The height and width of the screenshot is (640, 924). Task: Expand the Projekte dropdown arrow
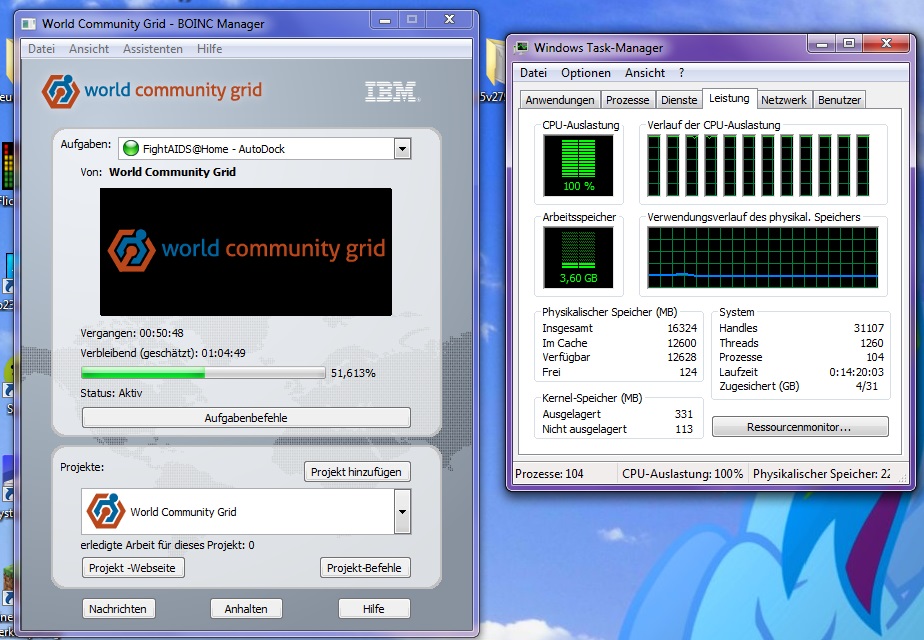(402, 512)
